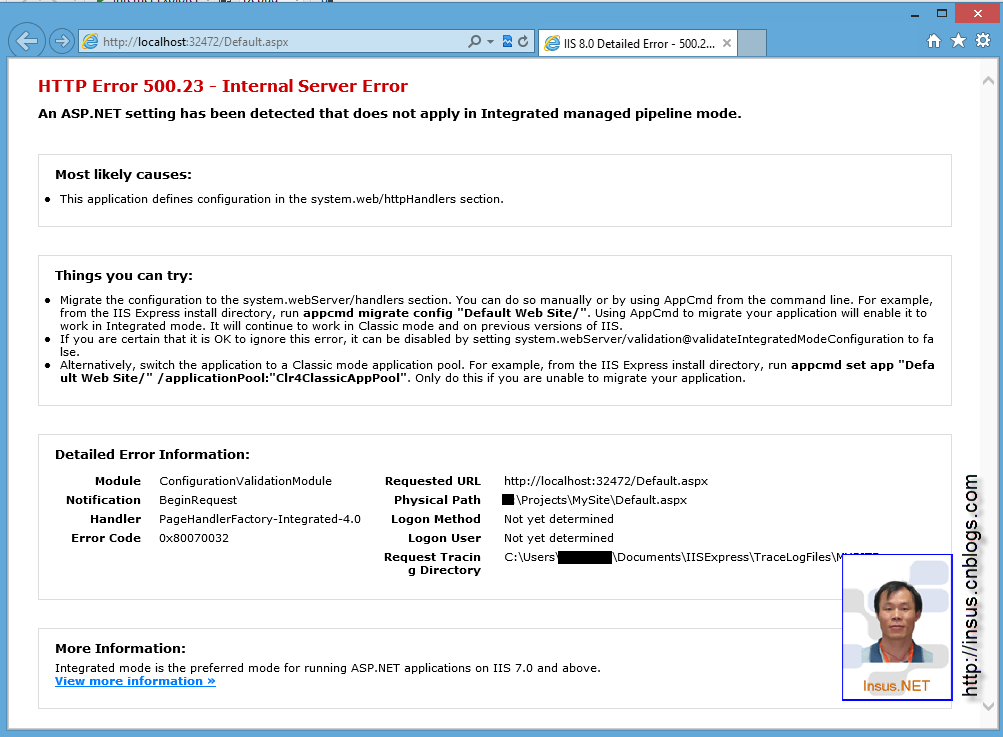
Task: Close the browser window with red X
Action: point(978,13)
